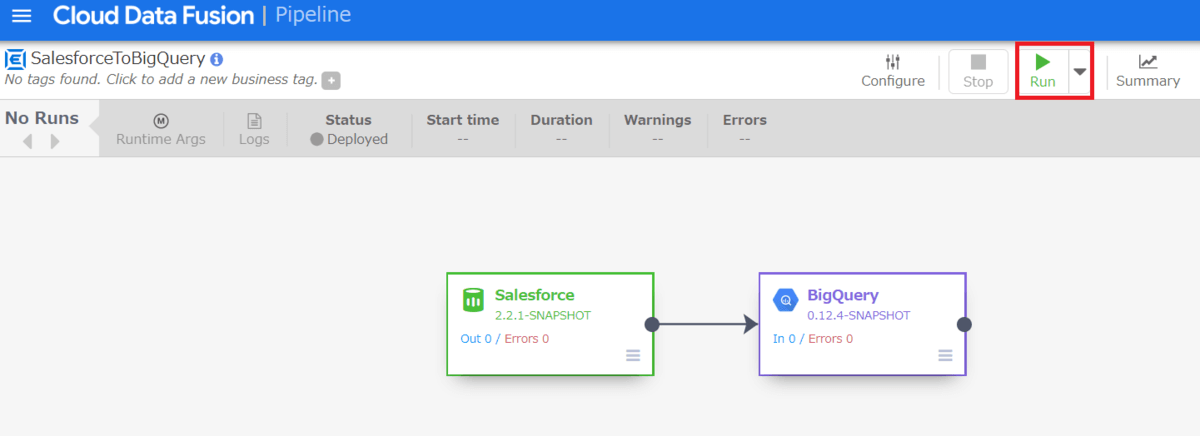
Task: View the pipeline Logs
Action: [254, 129]
